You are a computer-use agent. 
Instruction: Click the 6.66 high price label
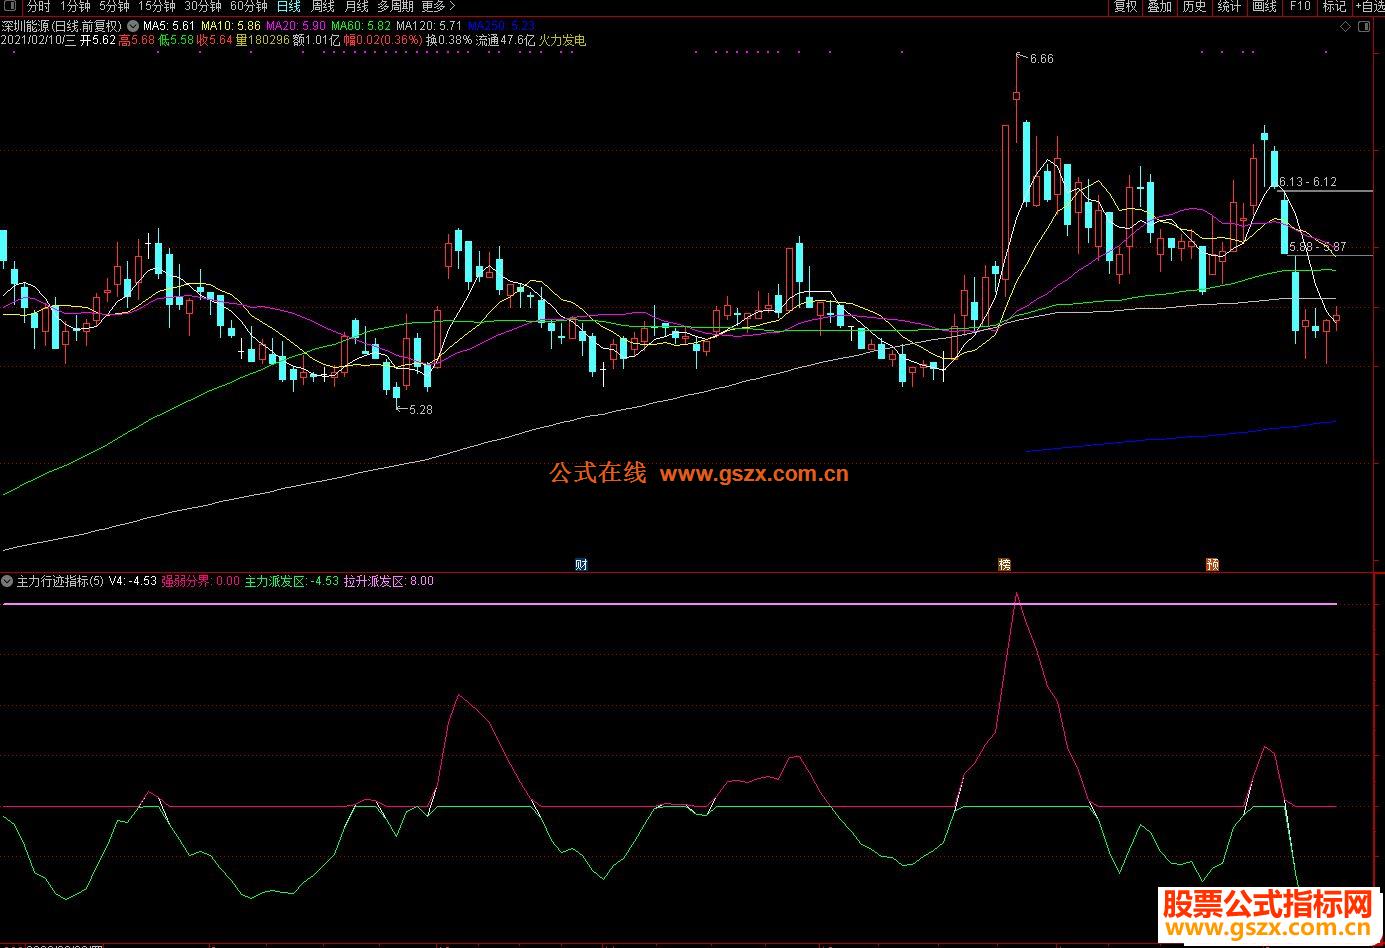coord(1041,59)
